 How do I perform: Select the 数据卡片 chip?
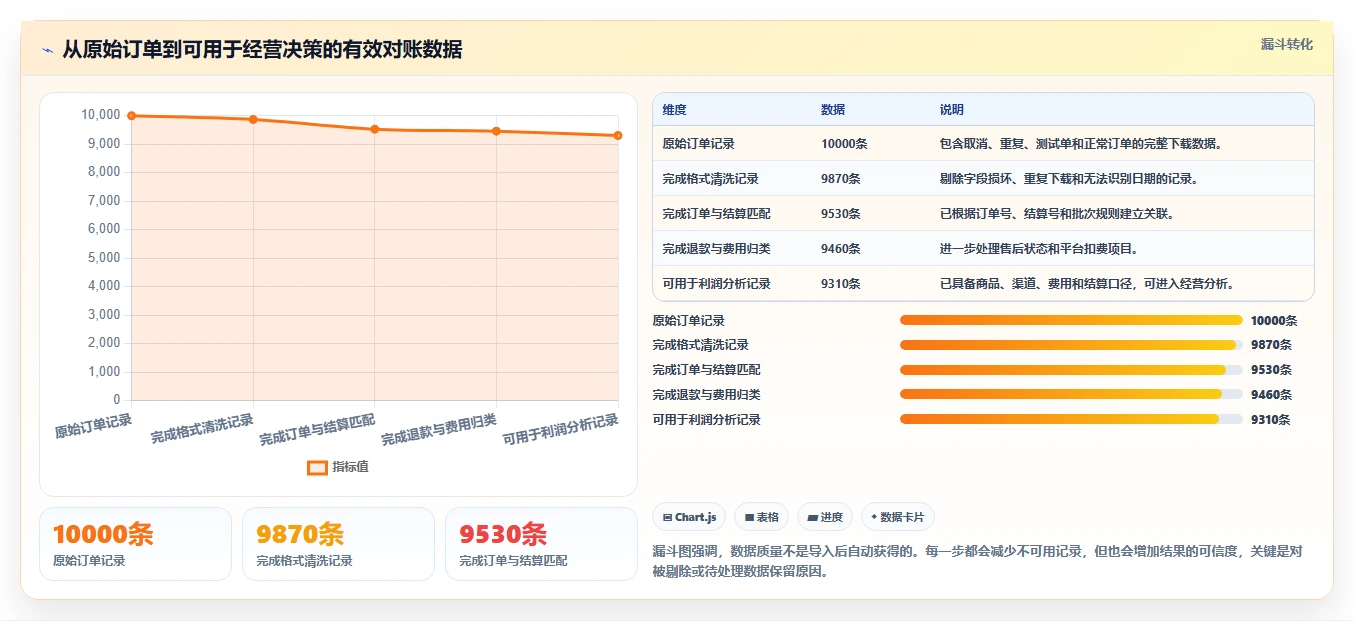898,517
